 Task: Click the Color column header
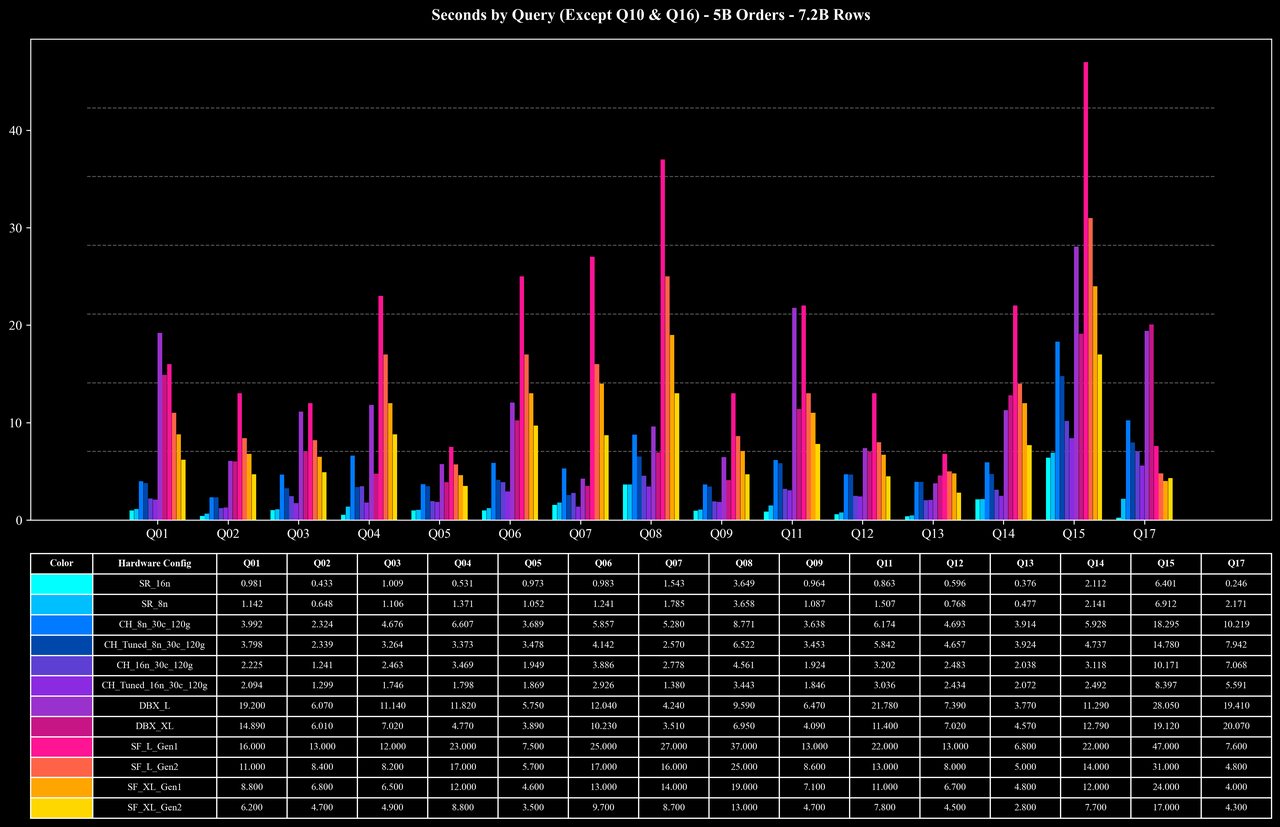coord(62,563)
